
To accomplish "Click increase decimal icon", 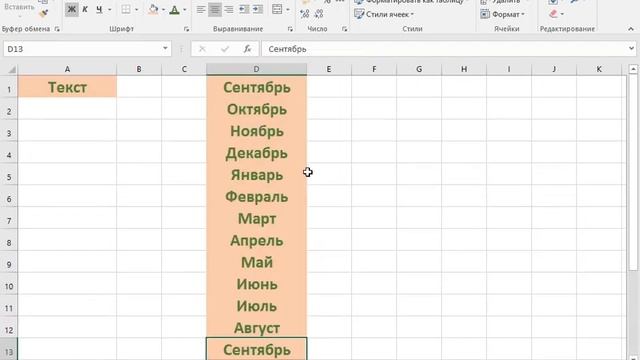I will click(304, 14).
